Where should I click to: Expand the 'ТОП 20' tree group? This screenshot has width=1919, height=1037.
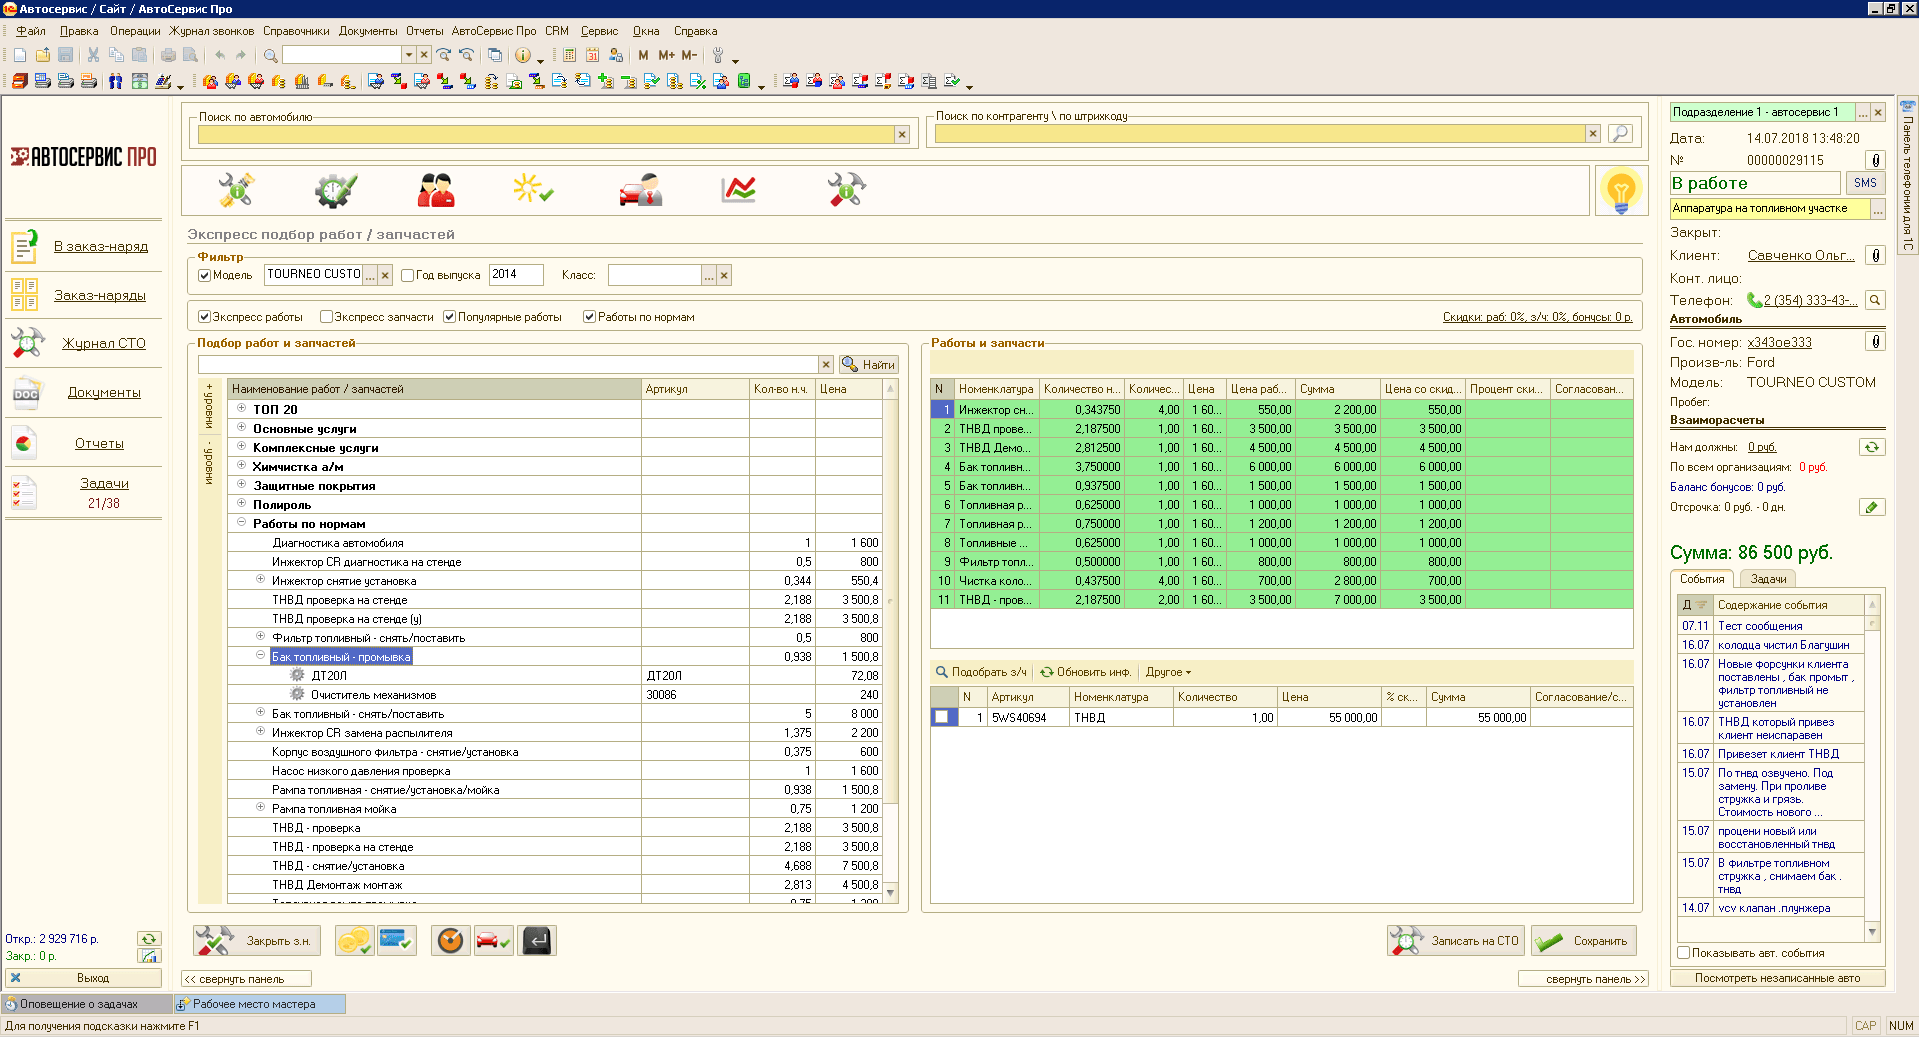click(241, 408)
